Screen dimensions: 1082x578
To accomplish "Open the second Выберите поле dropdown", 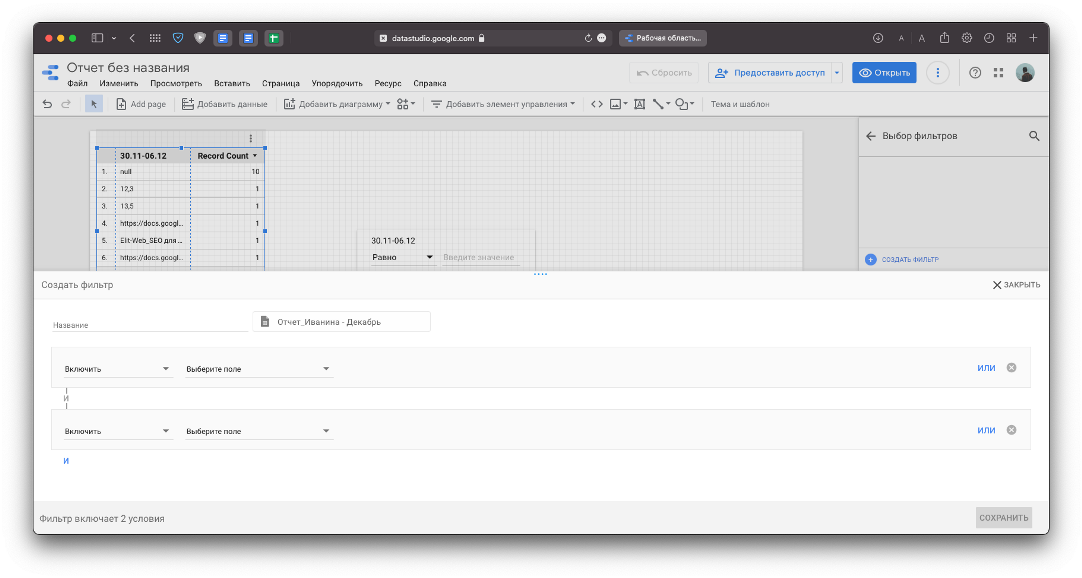I will (x=258, y=431).
